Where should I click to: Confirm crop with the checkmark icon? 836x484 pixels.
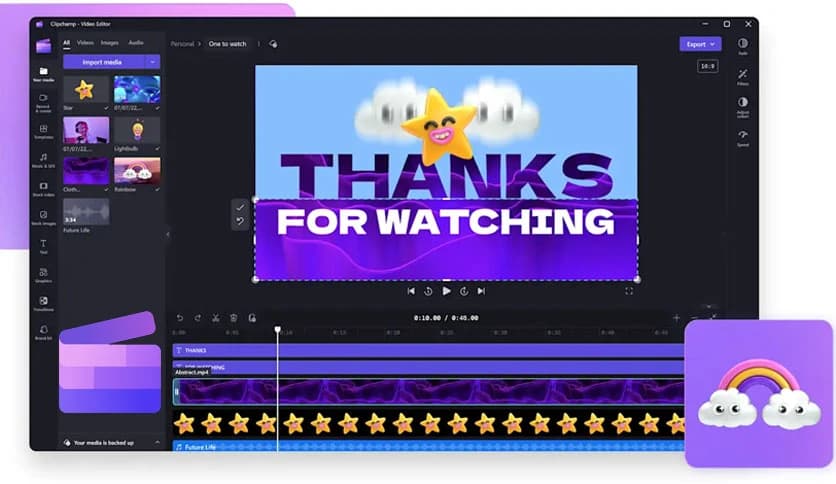[240, 207]
